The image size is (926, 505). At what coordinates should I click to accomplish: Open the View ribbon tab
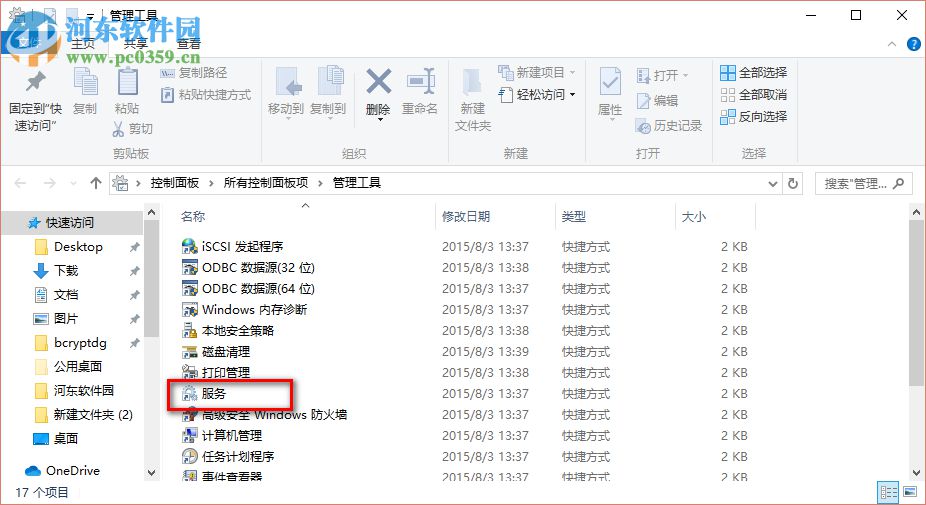(x=188, y=44)
